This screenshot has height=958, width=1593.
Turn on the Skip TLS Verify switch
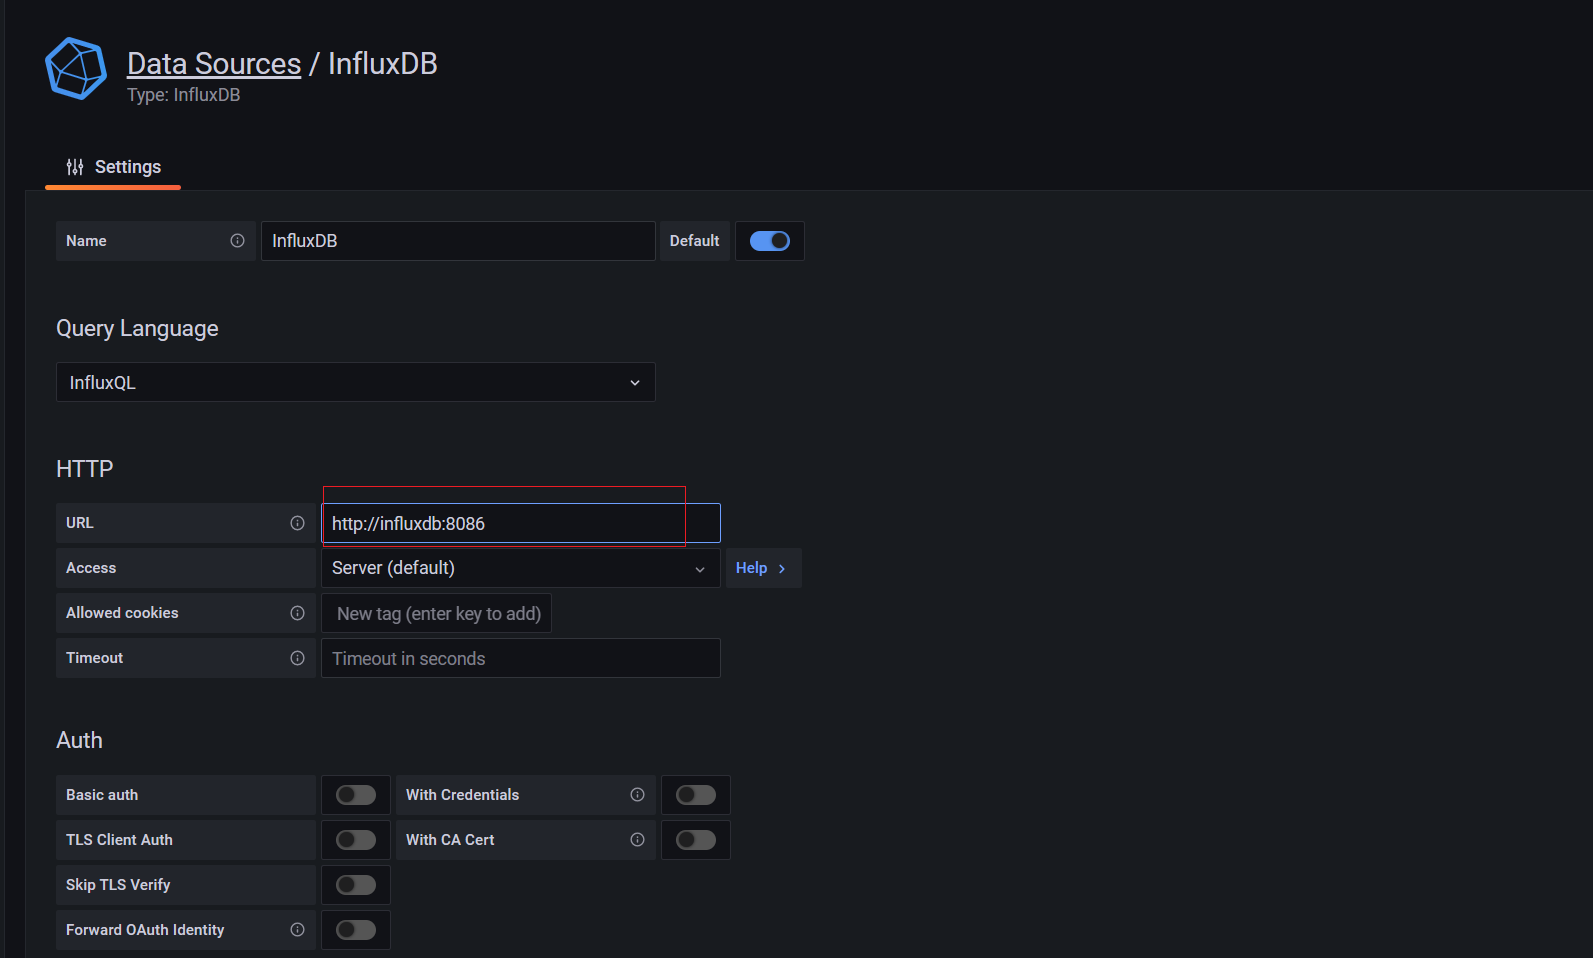coord(356,885)
